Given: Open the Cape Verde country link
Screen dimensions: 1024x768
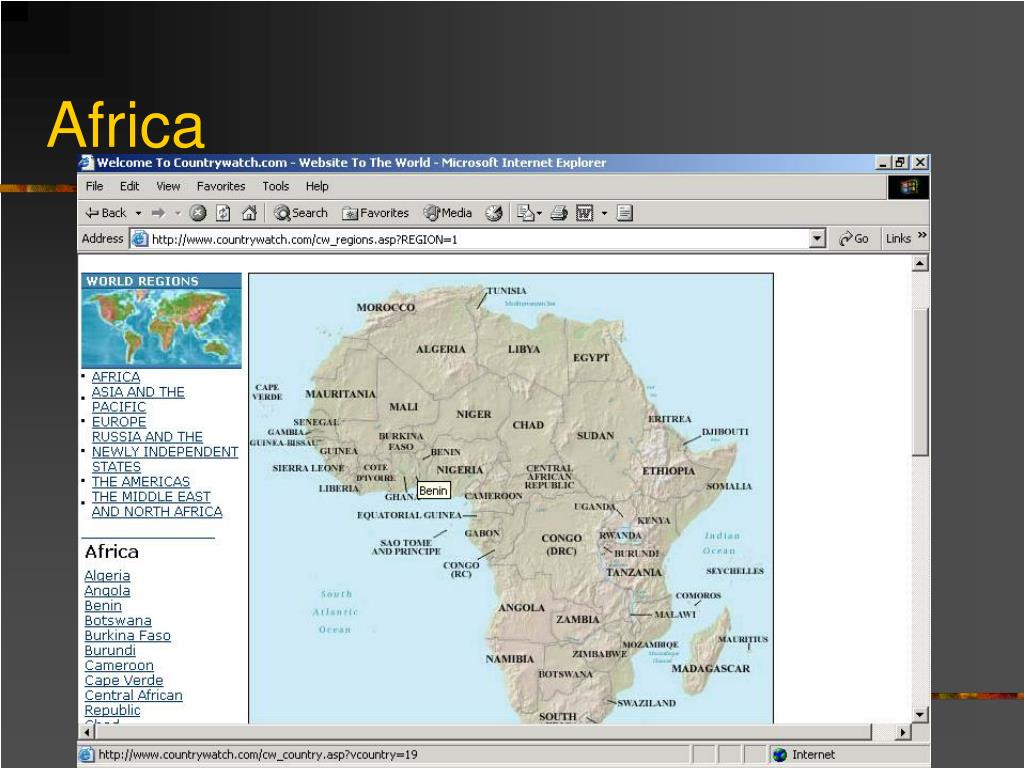Looking at the screenshot, I should point(123,680).
